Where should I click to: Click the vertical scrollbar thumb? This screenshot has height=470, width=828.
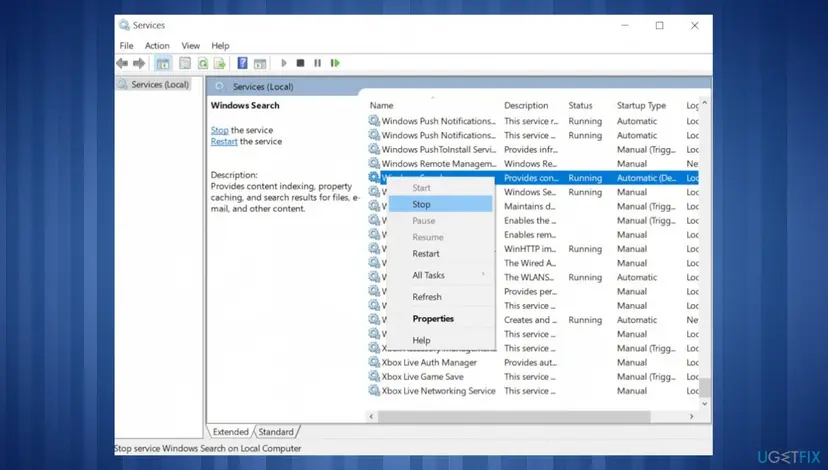coord(704,387)
